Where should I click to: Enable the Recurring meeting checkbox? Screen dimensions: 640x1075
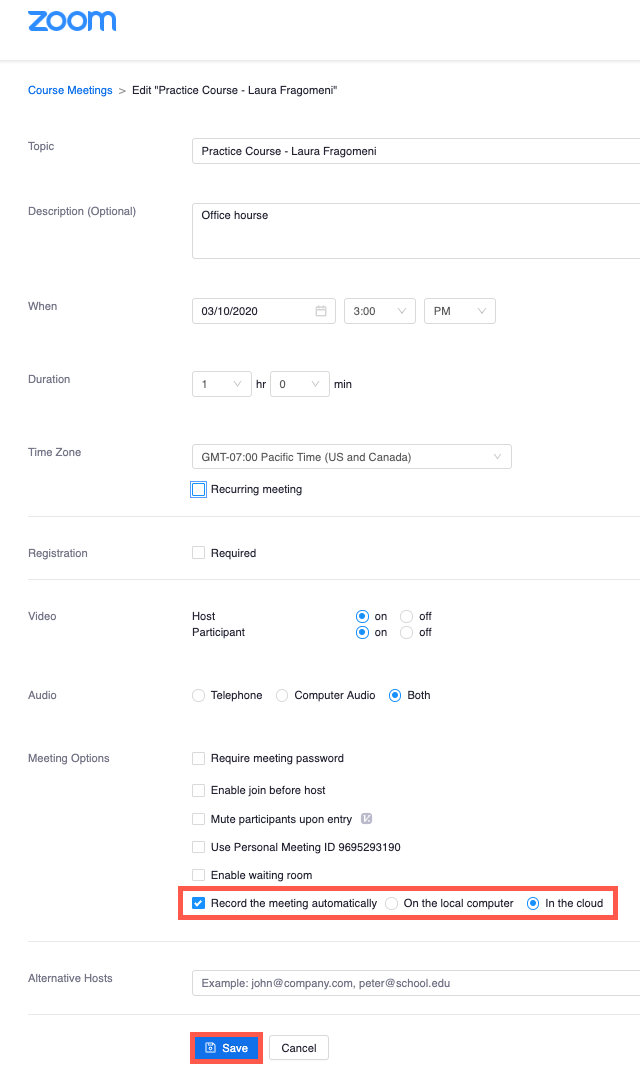199,490
